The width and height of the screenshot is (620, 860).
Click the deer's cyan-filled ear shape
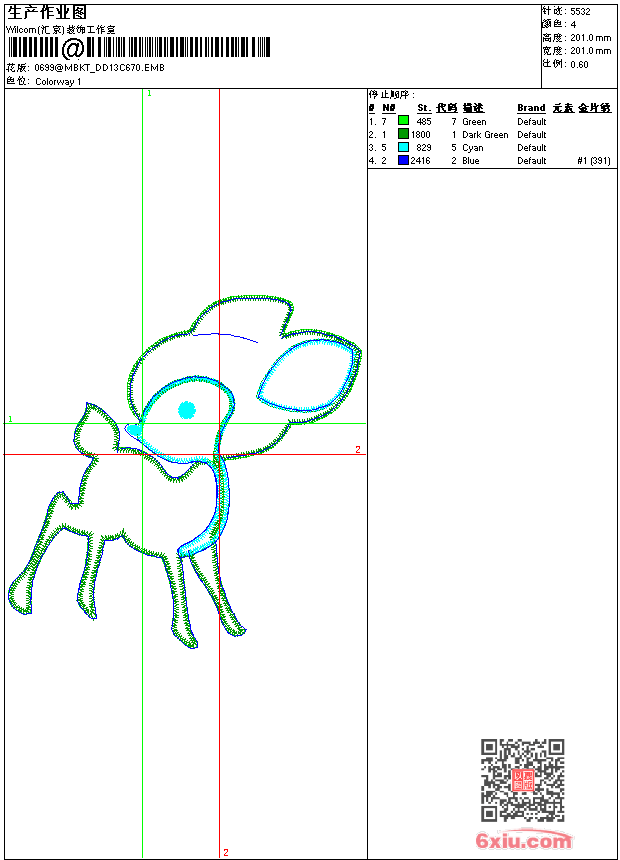(x=307, y=375)
